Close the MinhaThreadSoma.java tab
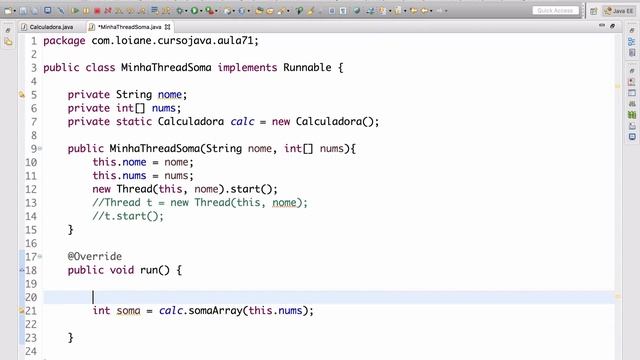 (x=167, y=27)
